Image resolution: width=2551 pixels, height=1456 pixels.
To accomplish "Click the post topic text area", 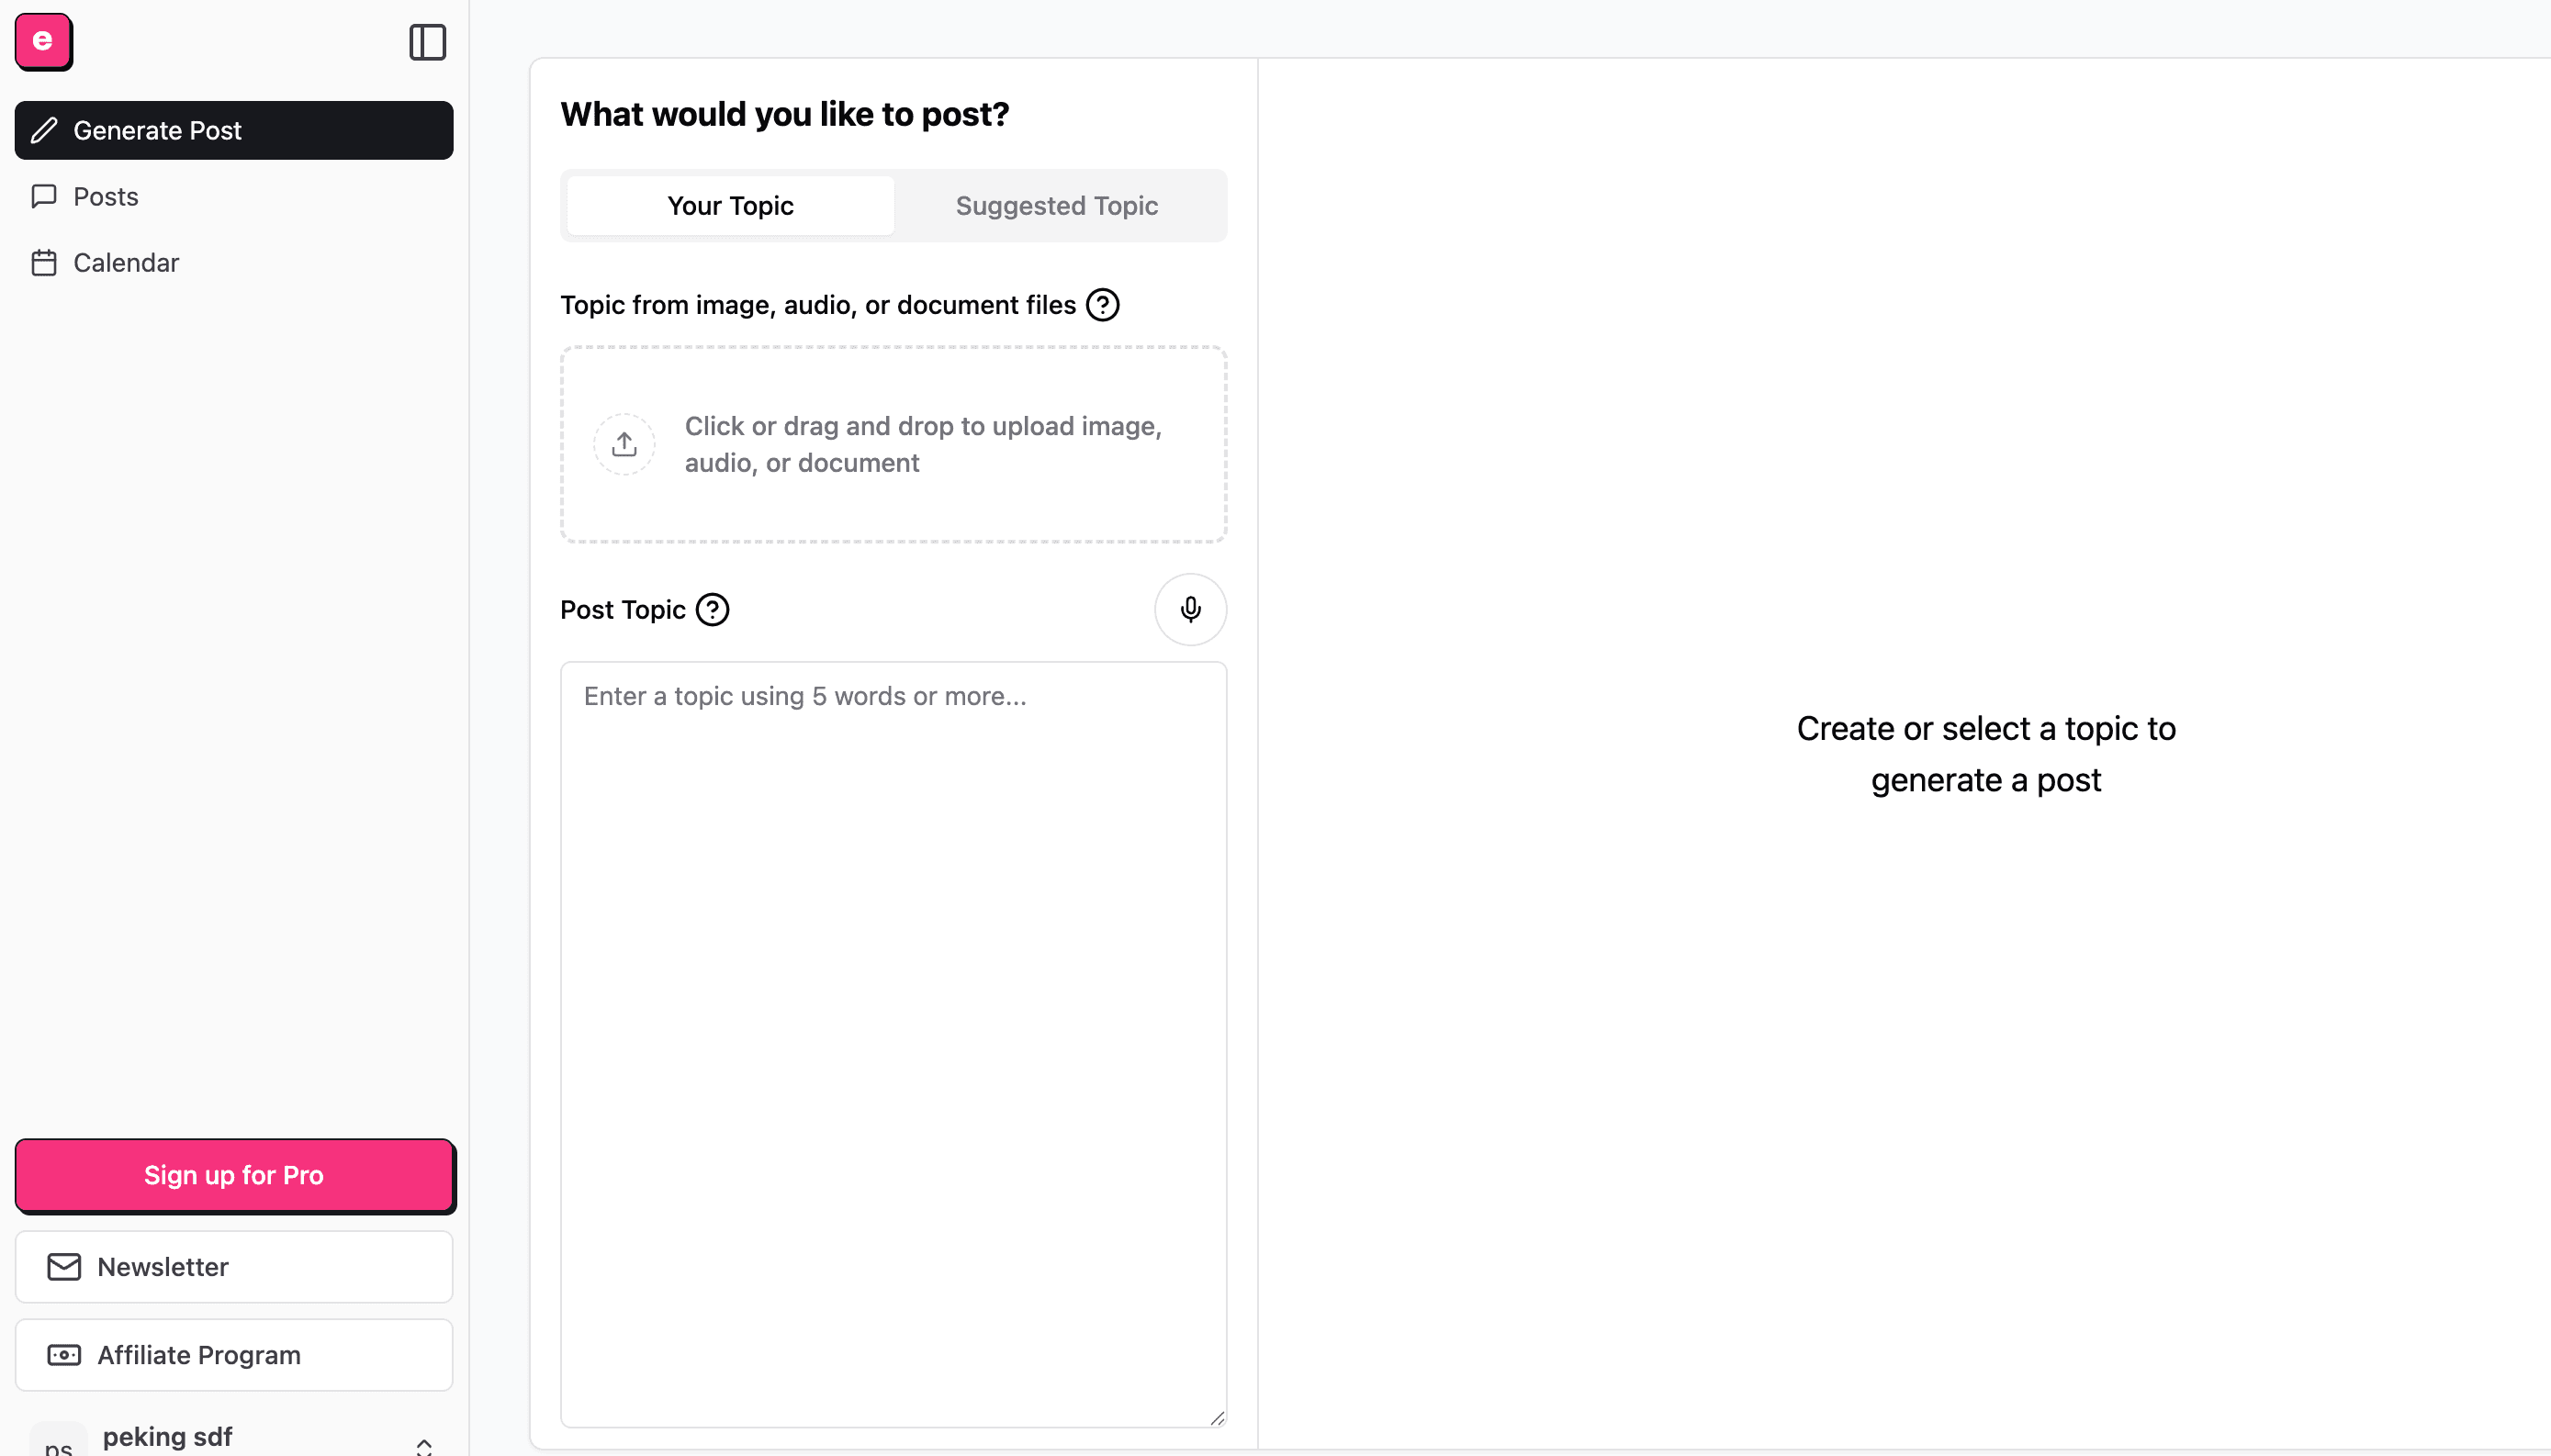I will click(x=893, y=1044).
